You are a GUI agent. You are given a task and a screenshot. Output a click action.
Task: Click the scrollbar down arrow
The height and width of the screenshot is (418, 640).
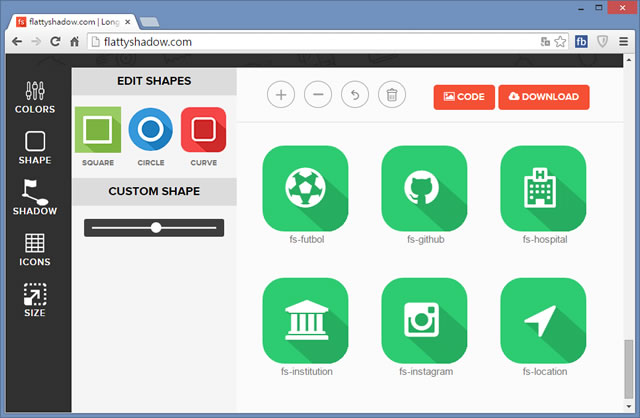tap(629, 407)
